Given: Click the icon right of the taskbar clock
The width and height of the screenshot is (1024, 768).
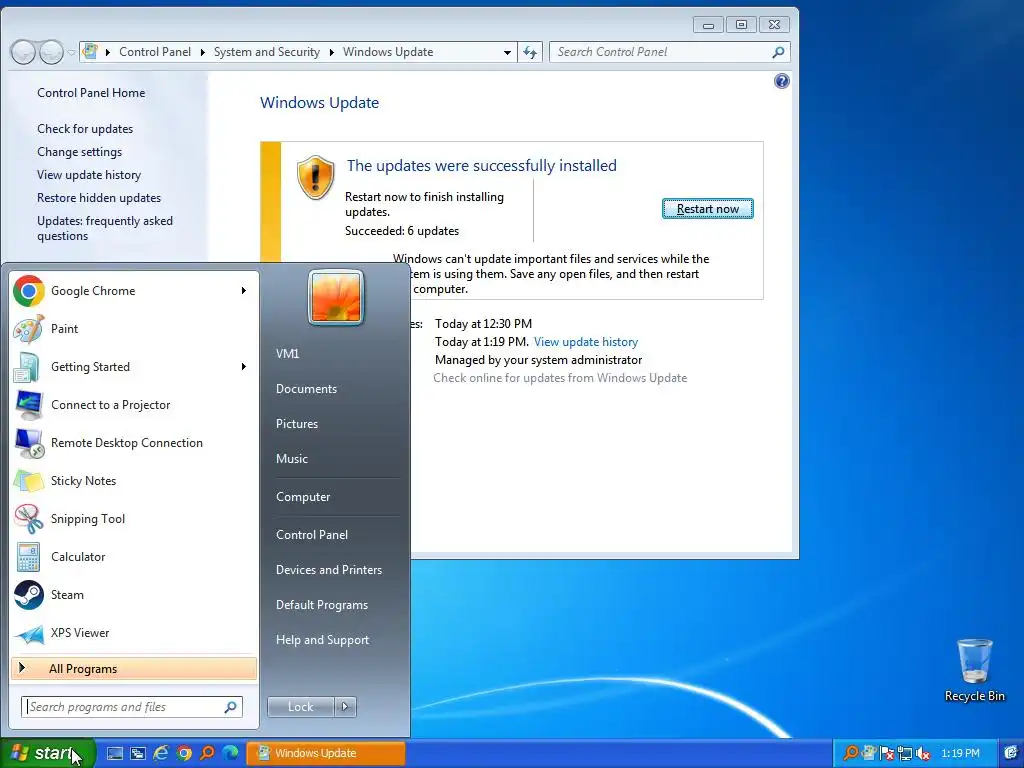Looking at the screenshot, I should coord(1012,753).
